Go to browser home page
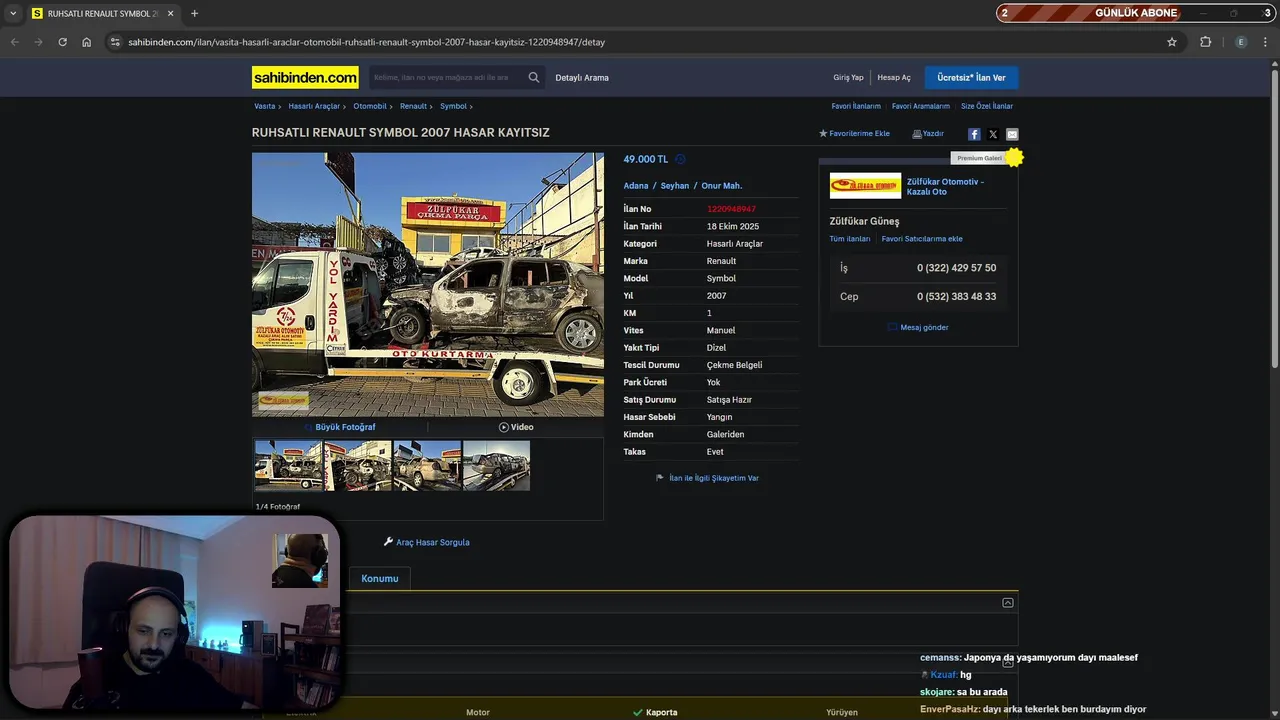Screen dimensions: 1280x720 [x=86, y=42]
